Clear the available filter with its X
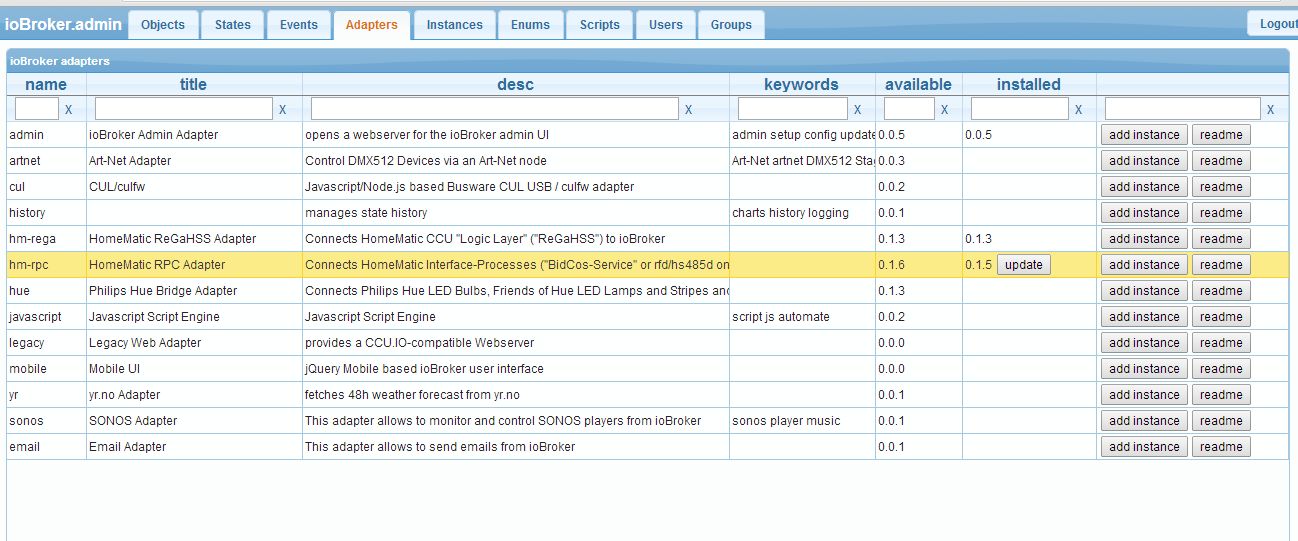 (x=944, y=110)
